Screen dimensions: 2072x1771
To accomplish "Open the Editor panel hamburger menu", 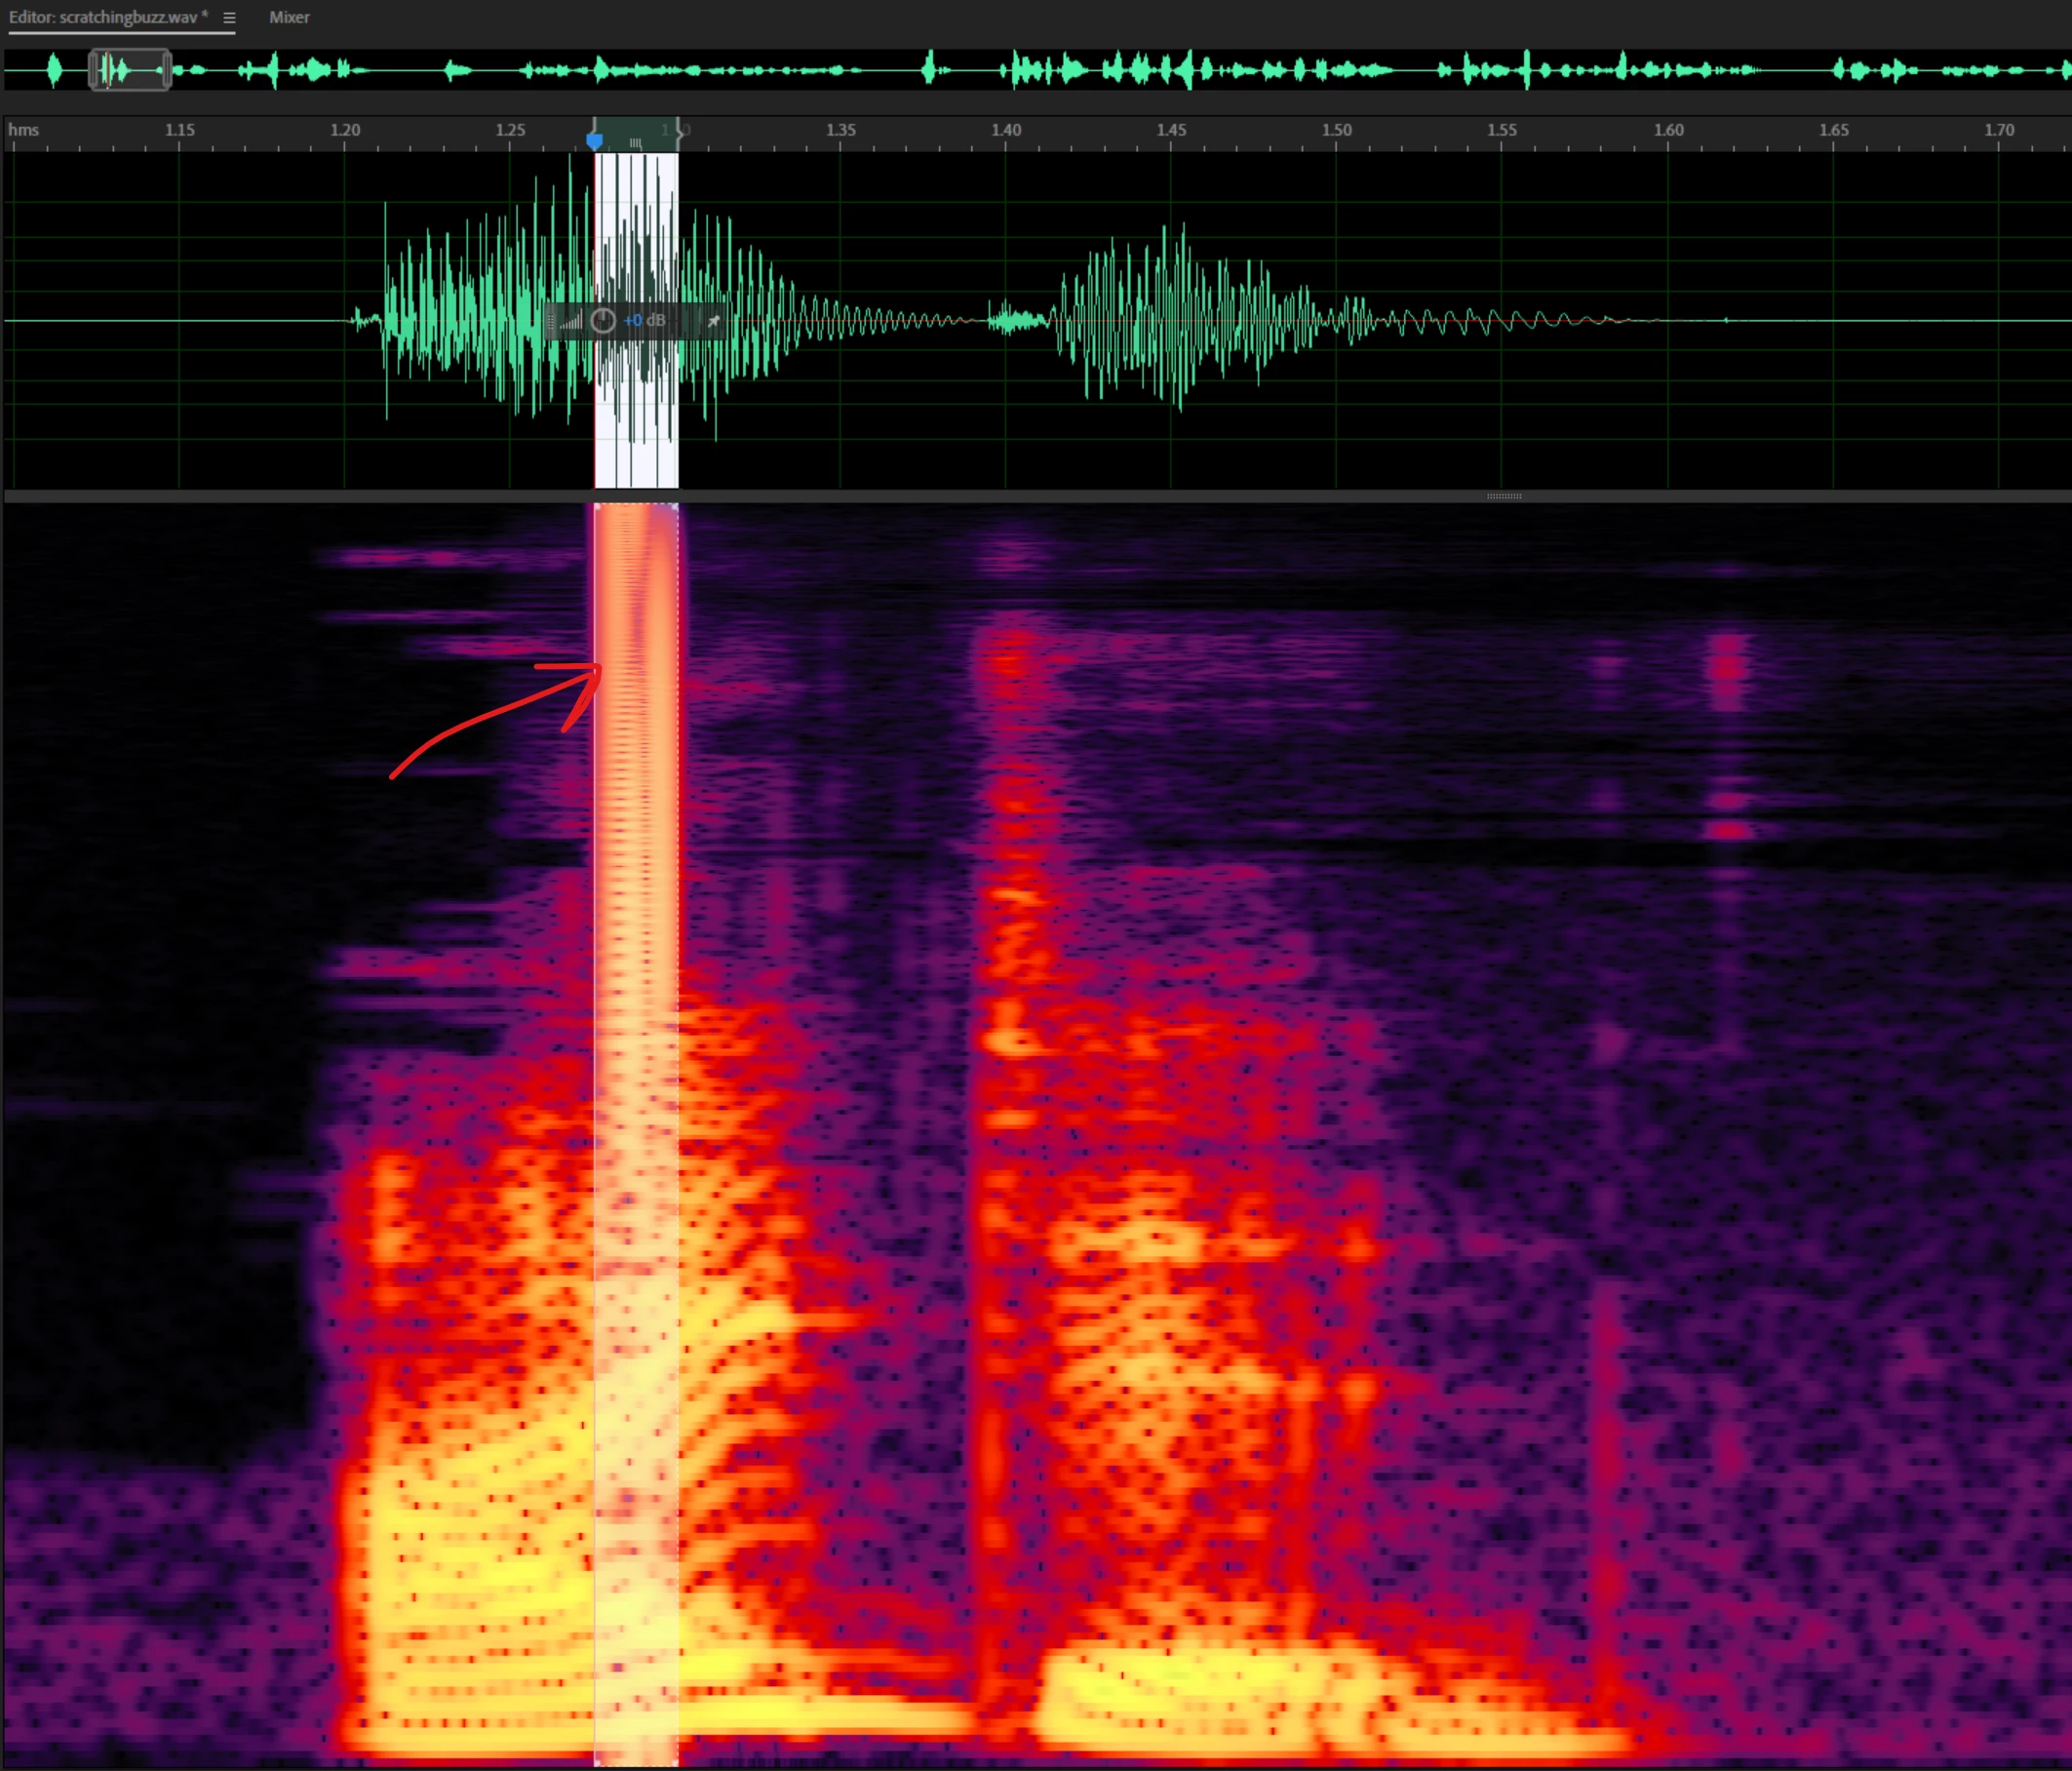I will [x=229, y=18].
